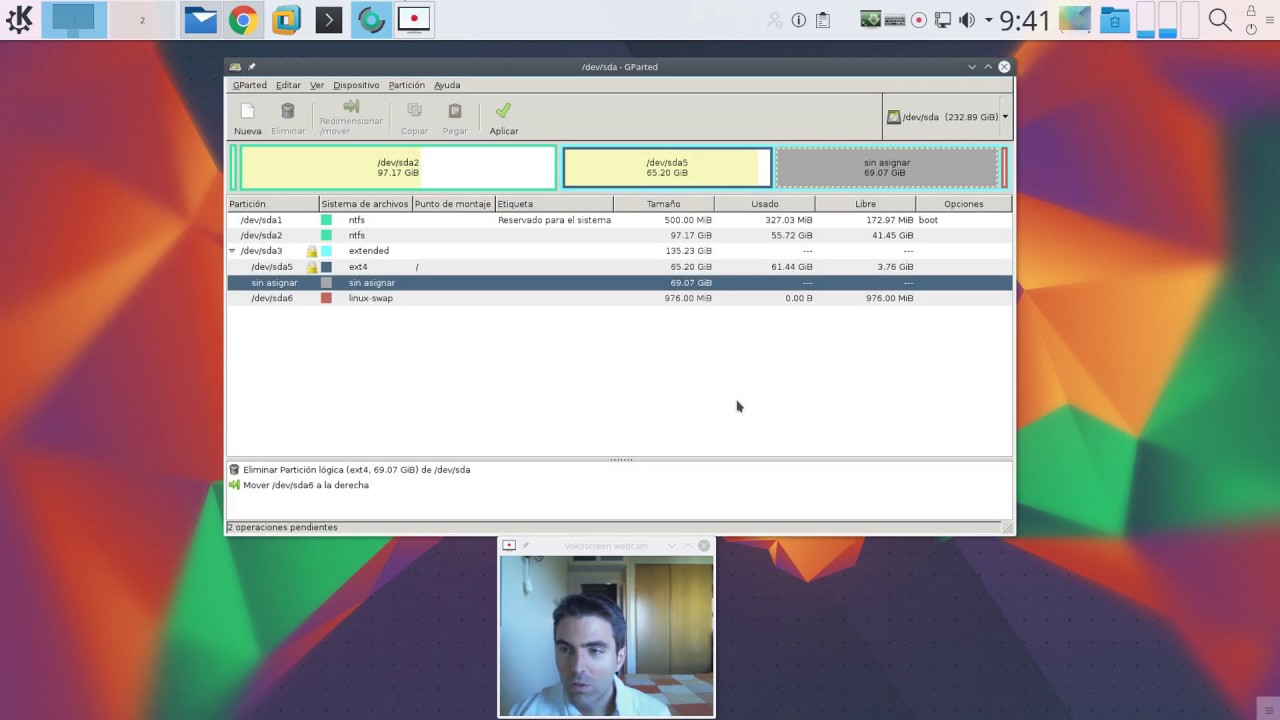Click the lock icon on /dev/sda5 row
This screenshot has height=720, width=1280.
pos(312,267)
